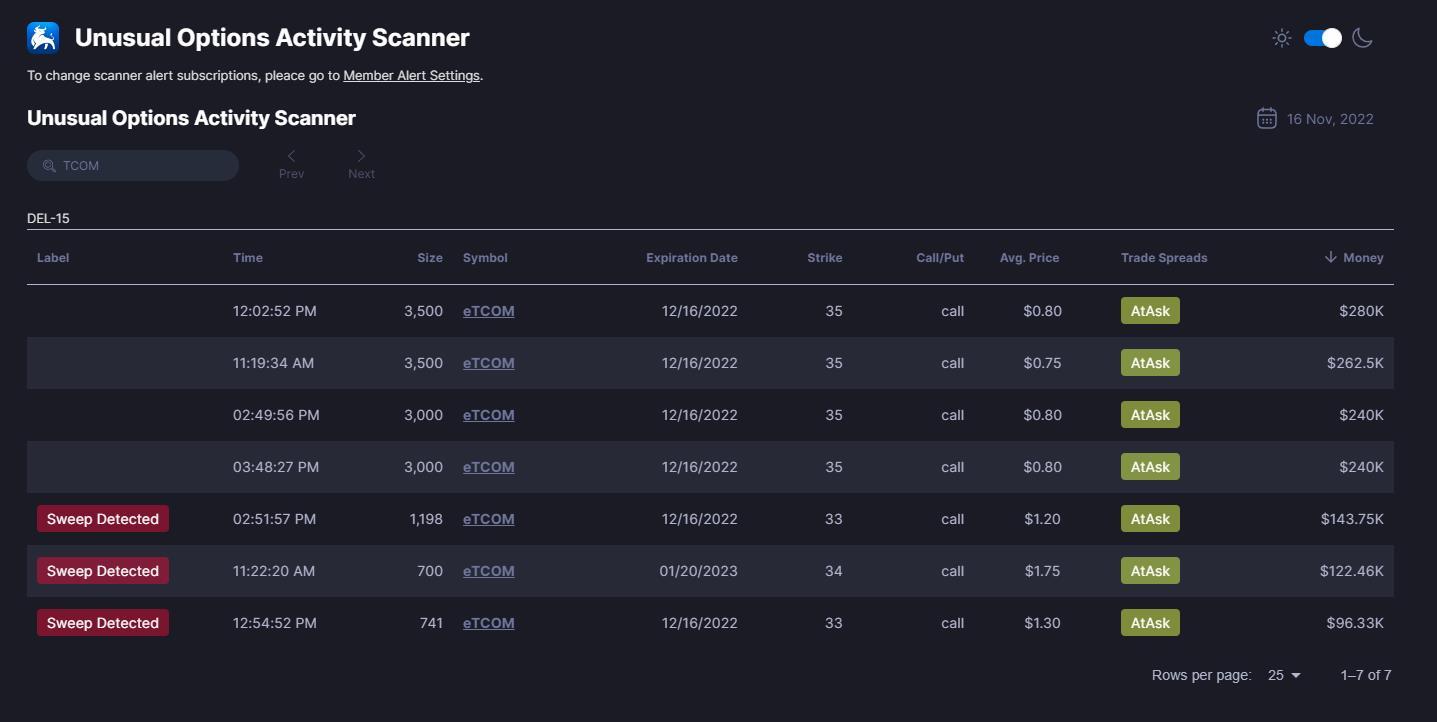Click the $122.46K money value
Image resolution: width=1437 pixels, height=722 pixels.
pyautogui.click(x=1352, y=571)
